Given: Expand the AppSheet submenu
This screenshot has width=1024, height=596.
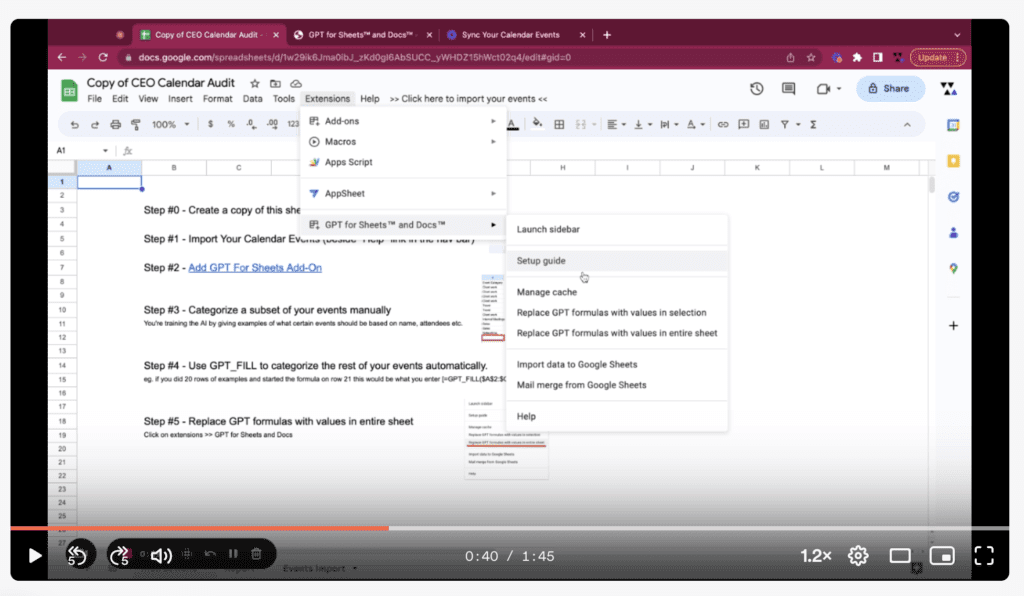Looking at the screenshot, I should click(x=403, y=193).
